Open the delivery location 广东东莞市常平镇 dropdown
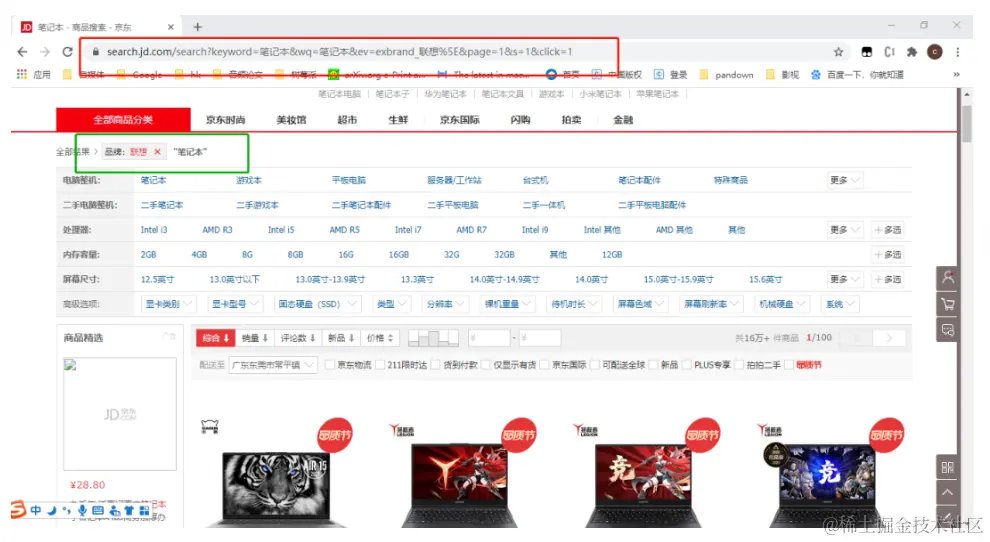The height and width of the screenshot is (542, 990). (x=273, y=365)
